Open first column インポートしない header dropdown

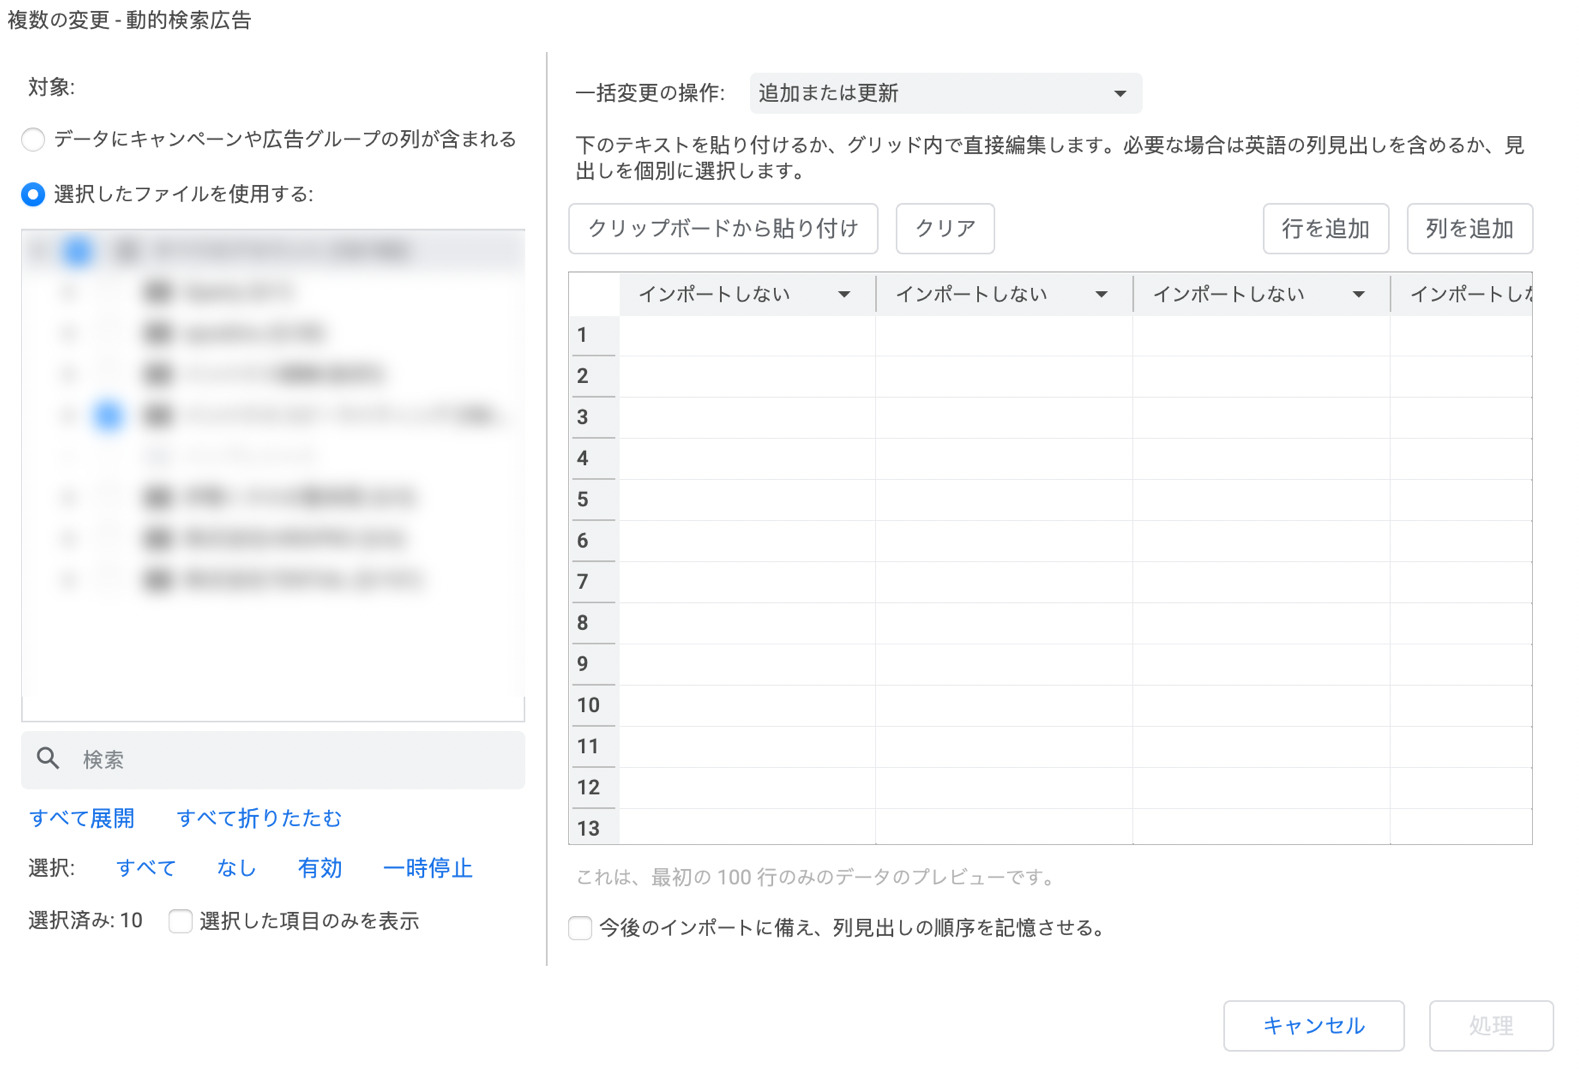click(x=747, y=294)
